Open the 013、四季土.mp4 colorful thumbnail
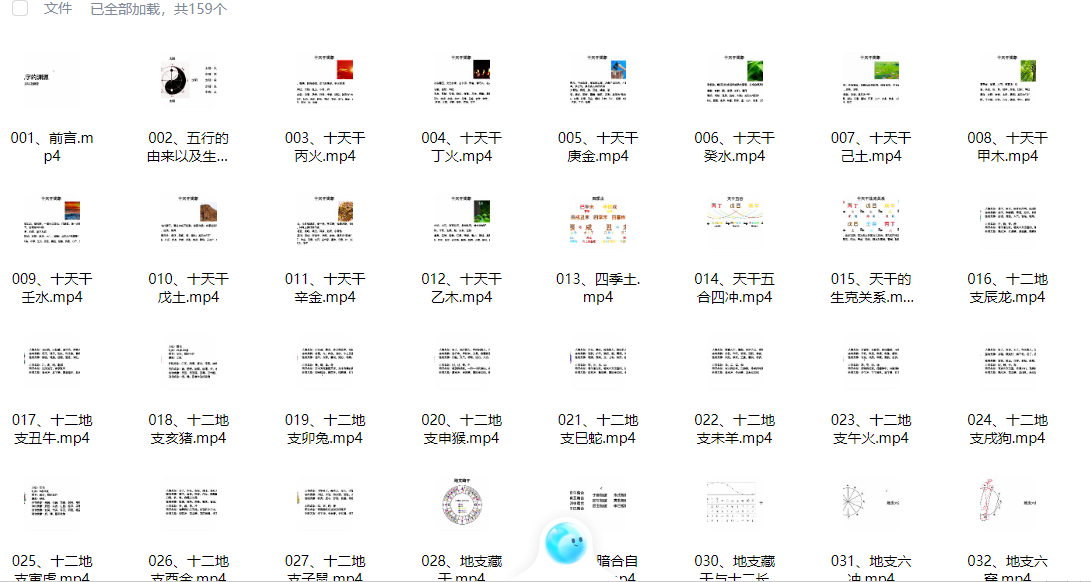This screenshot has width=1091, height=582. [x=598, y=221]
